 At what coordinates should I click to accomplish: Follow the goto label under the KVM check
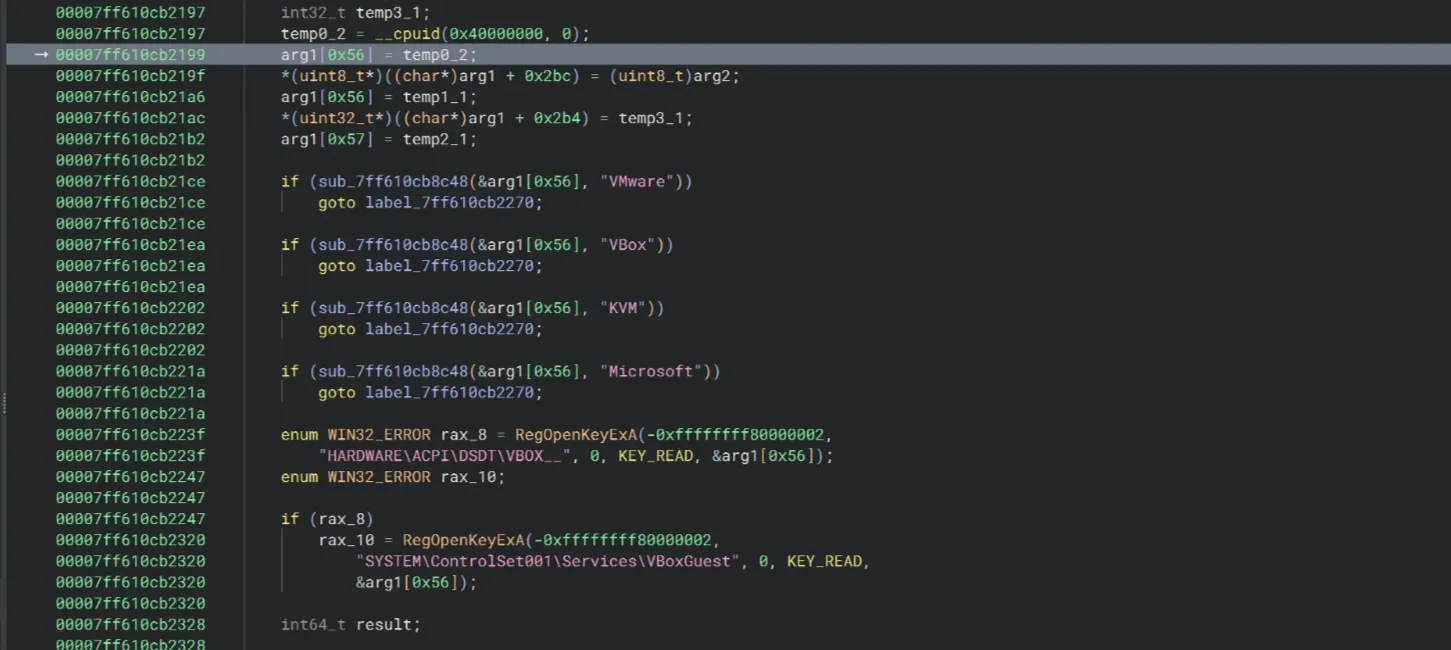click(453, 329)
